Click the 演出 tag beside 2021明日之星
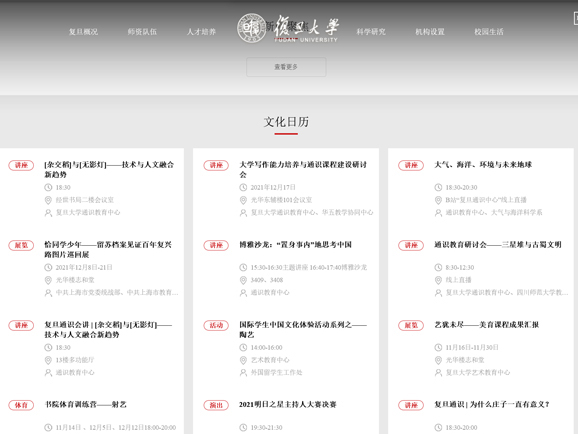578x434 pixels. point(216,405)
